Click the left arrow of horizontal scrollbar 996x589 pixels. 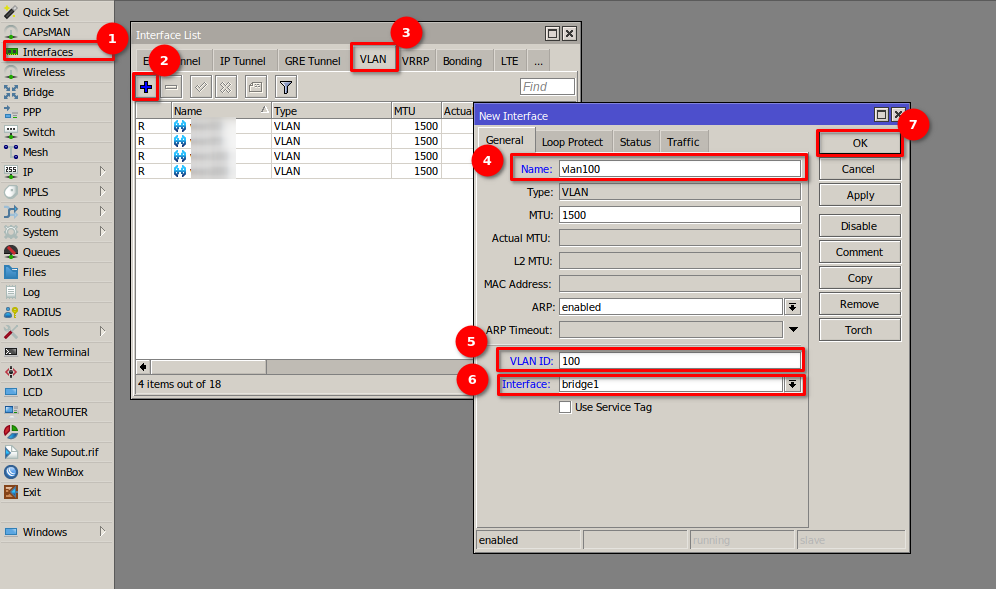click(143, 367)
